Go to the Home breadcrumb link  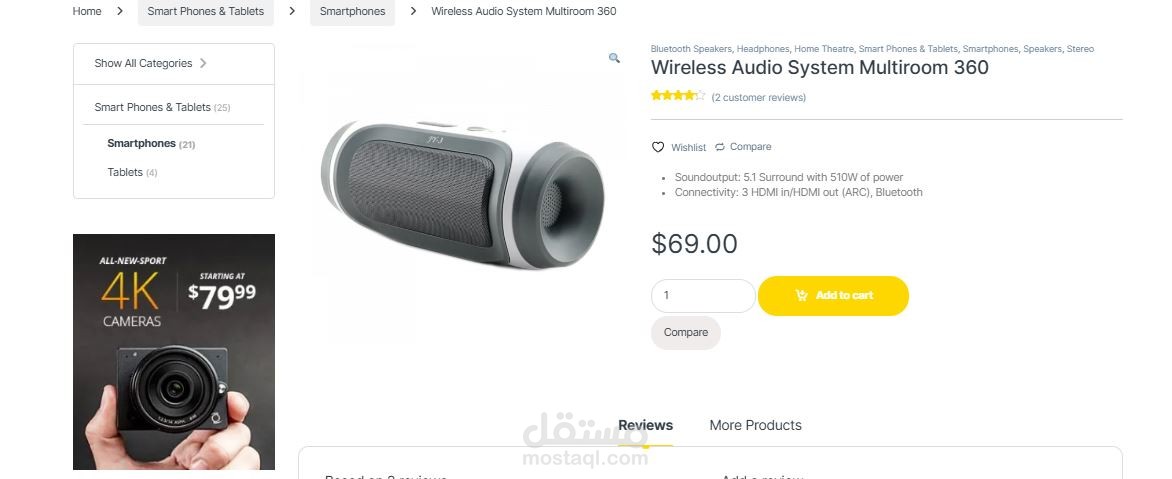click(x=87, y=11)
